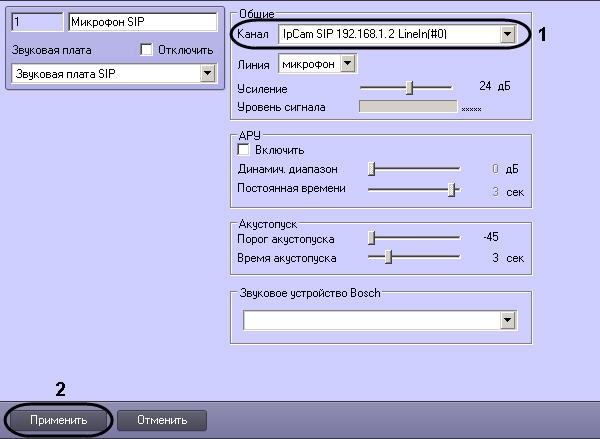The image size is (600, 439).
Task: Click the Применить button
Action: tap(56, 419)
